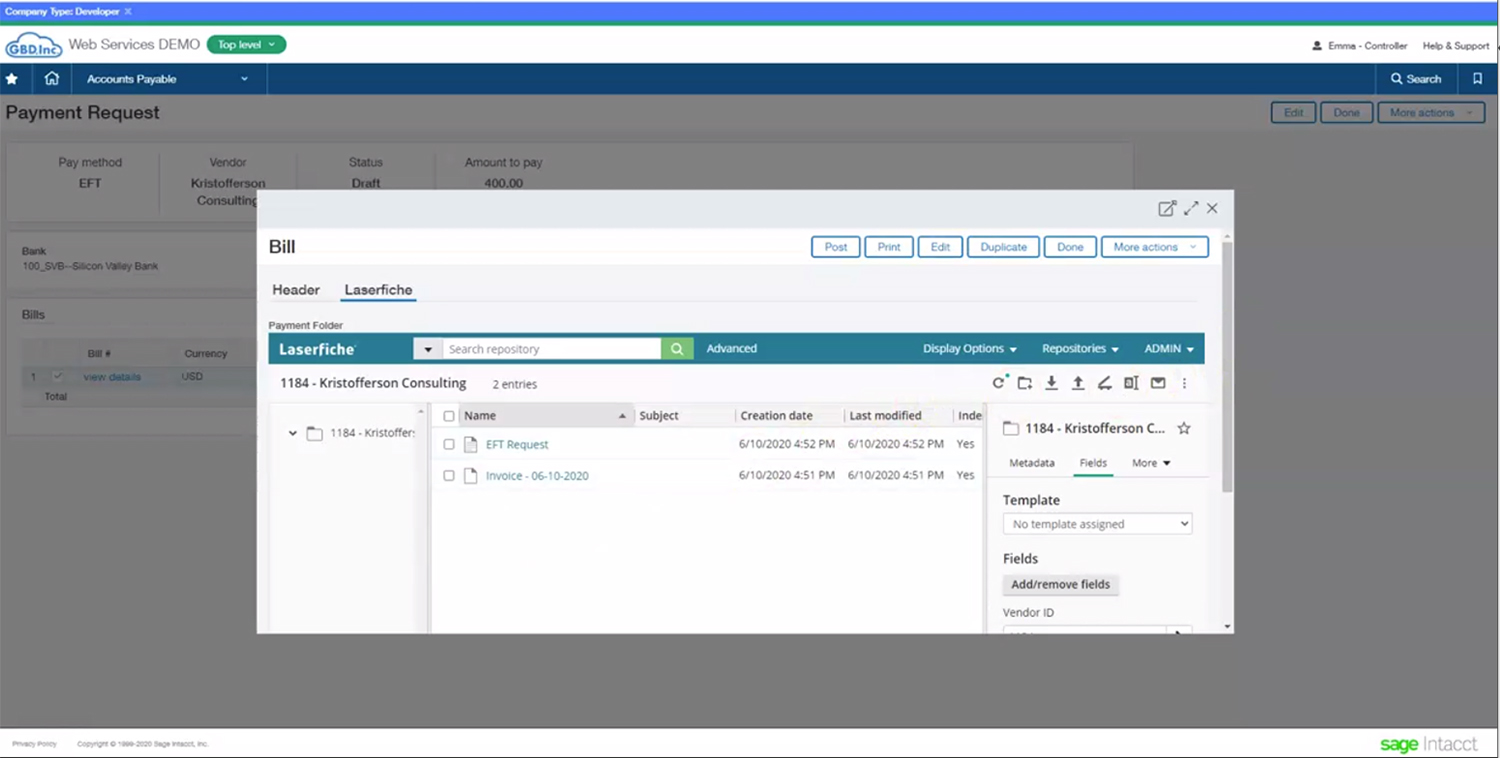
Task: Click the Bill dialog vertical scrollbar
Action: tap(1227, 365)
